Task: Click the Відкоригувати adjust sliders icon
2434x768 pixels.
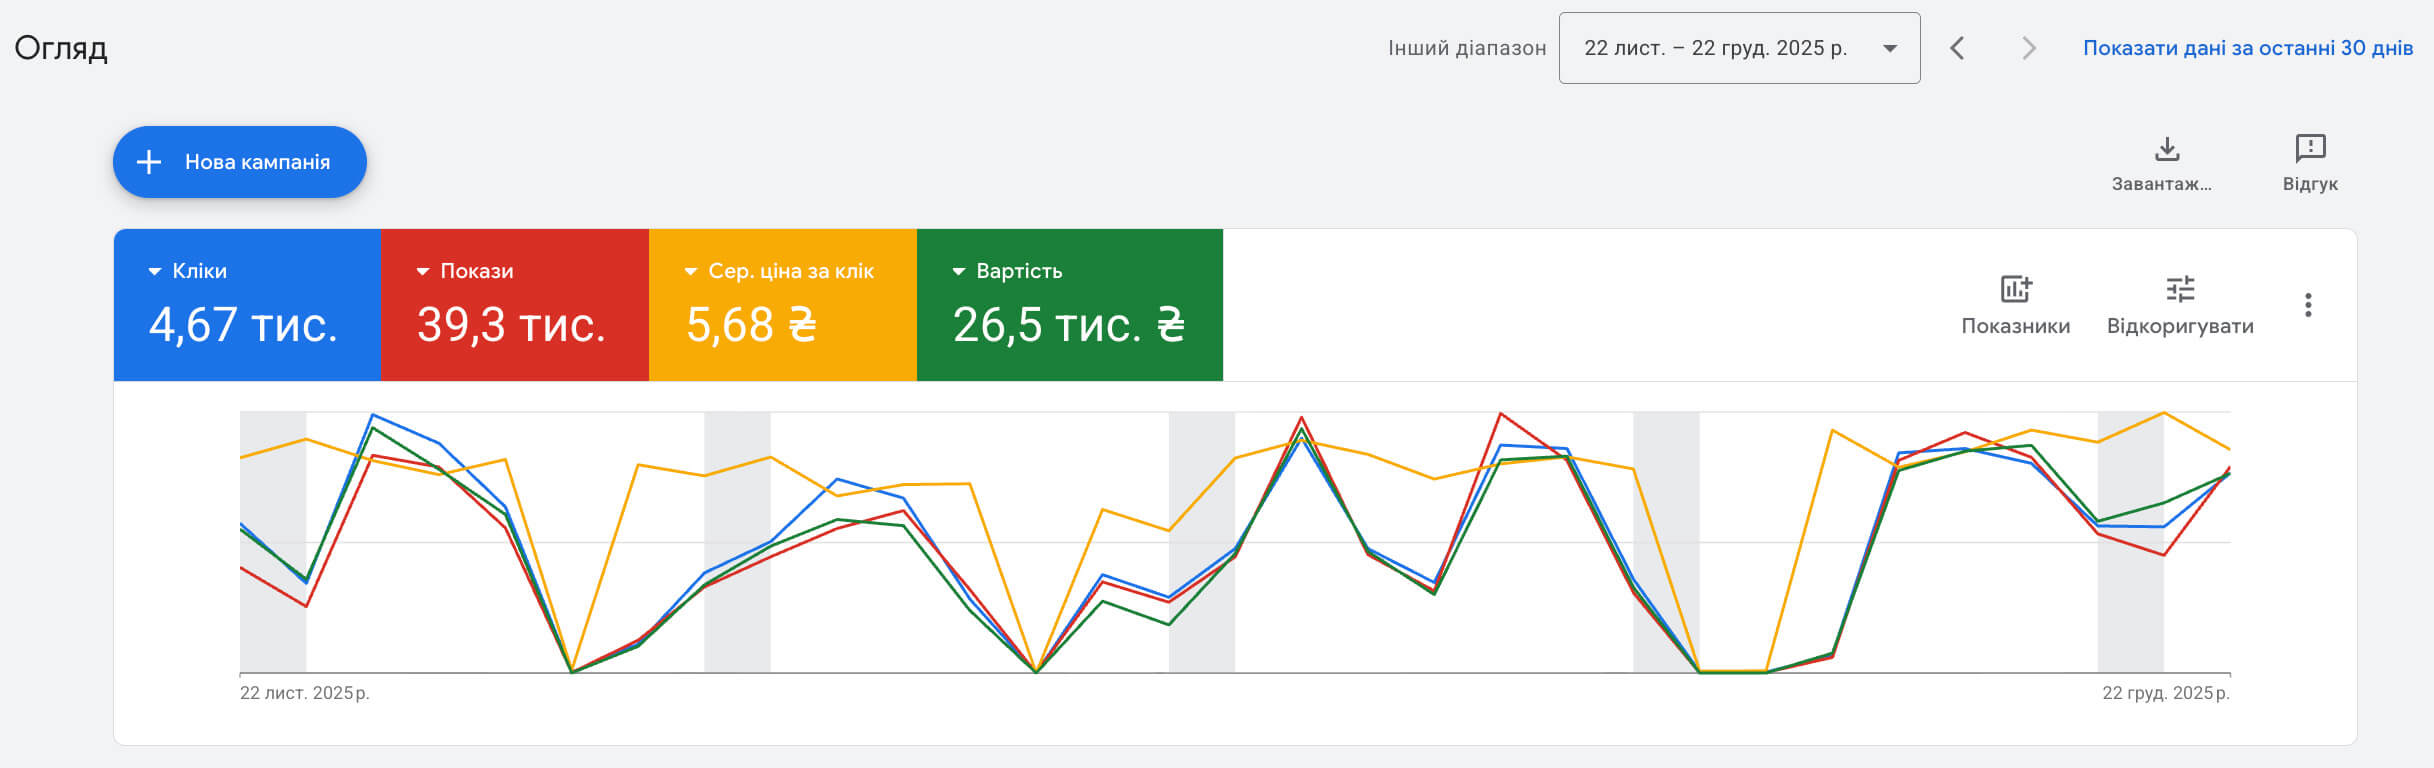Action: (x=2180, y=289)
